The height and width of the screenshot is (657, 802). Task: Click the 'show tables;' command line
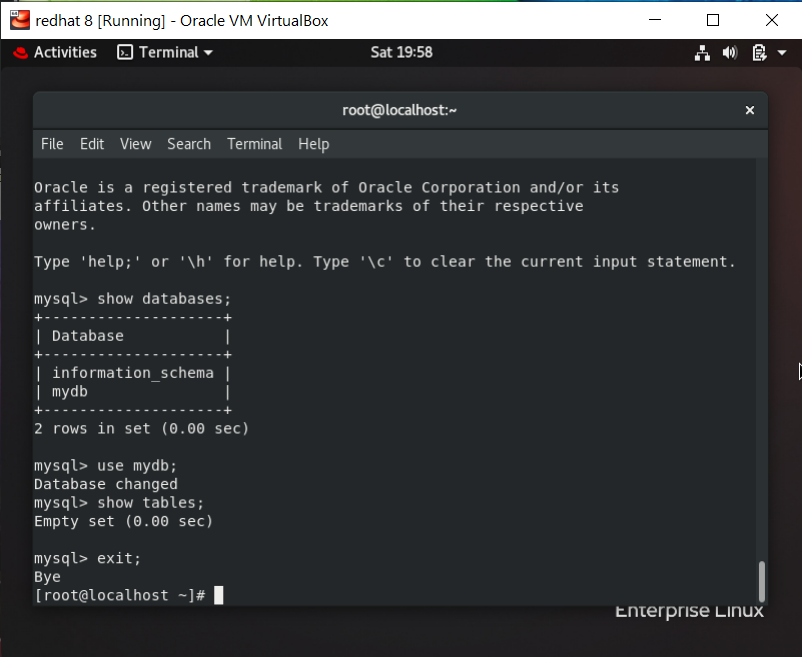119,503
